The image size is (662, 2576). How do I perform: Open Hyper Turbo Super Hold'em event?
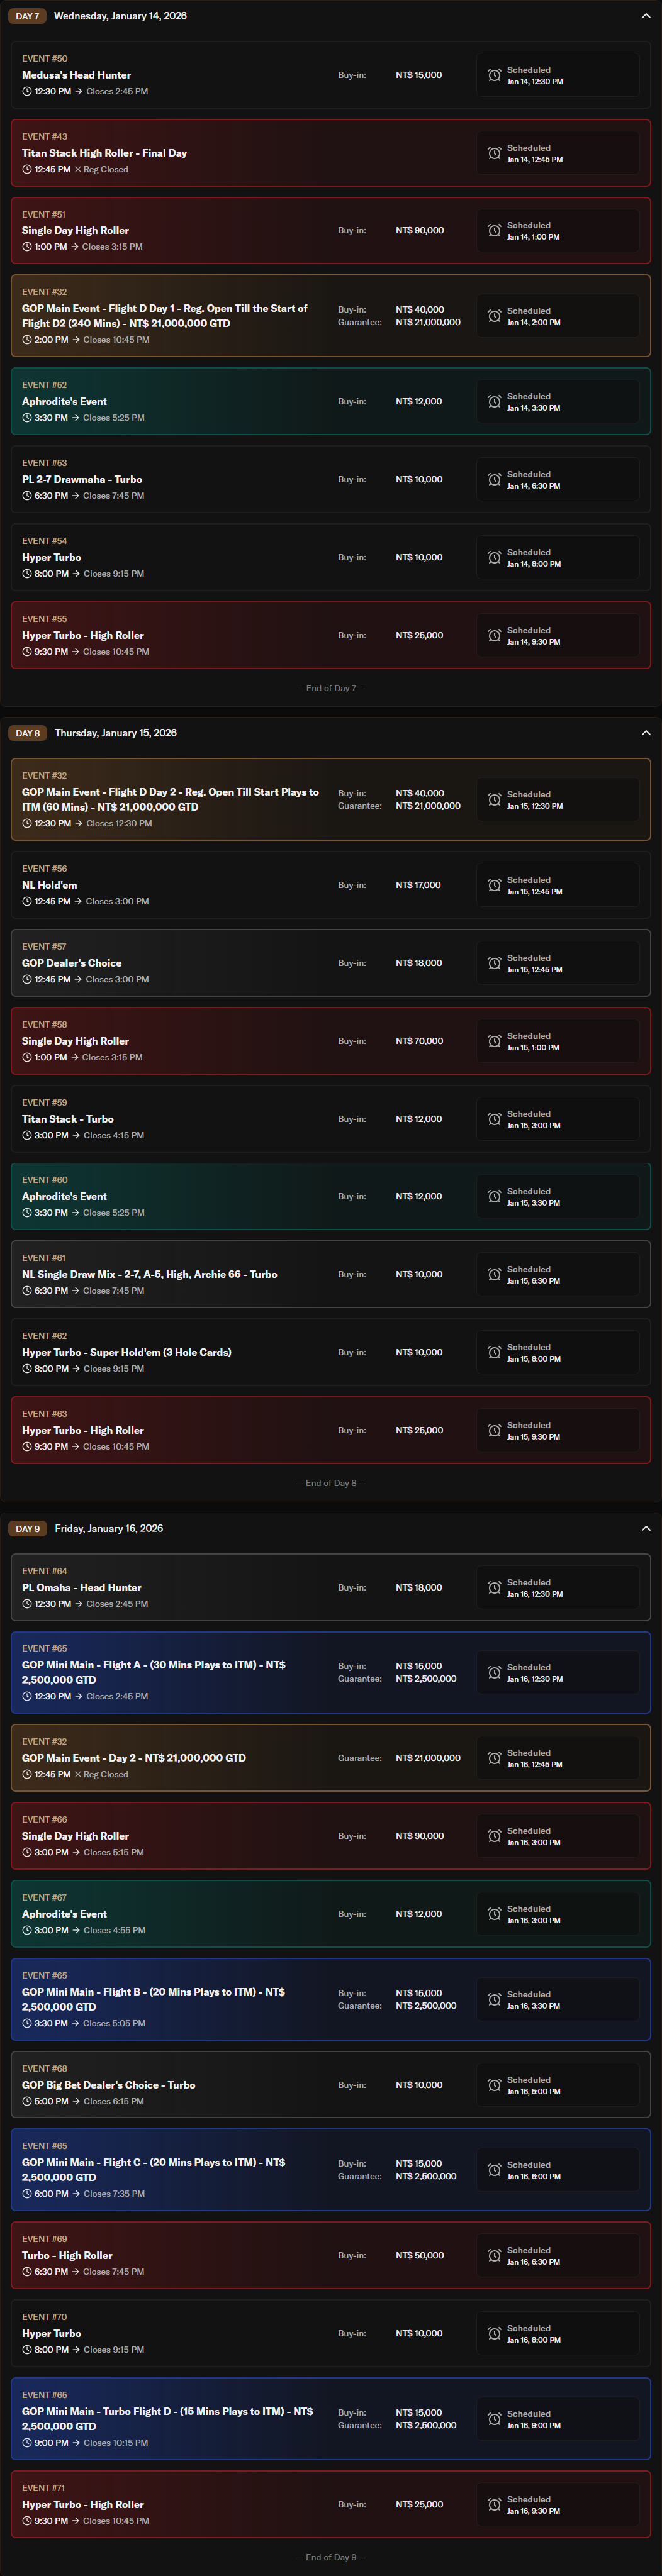point(126,1352)
